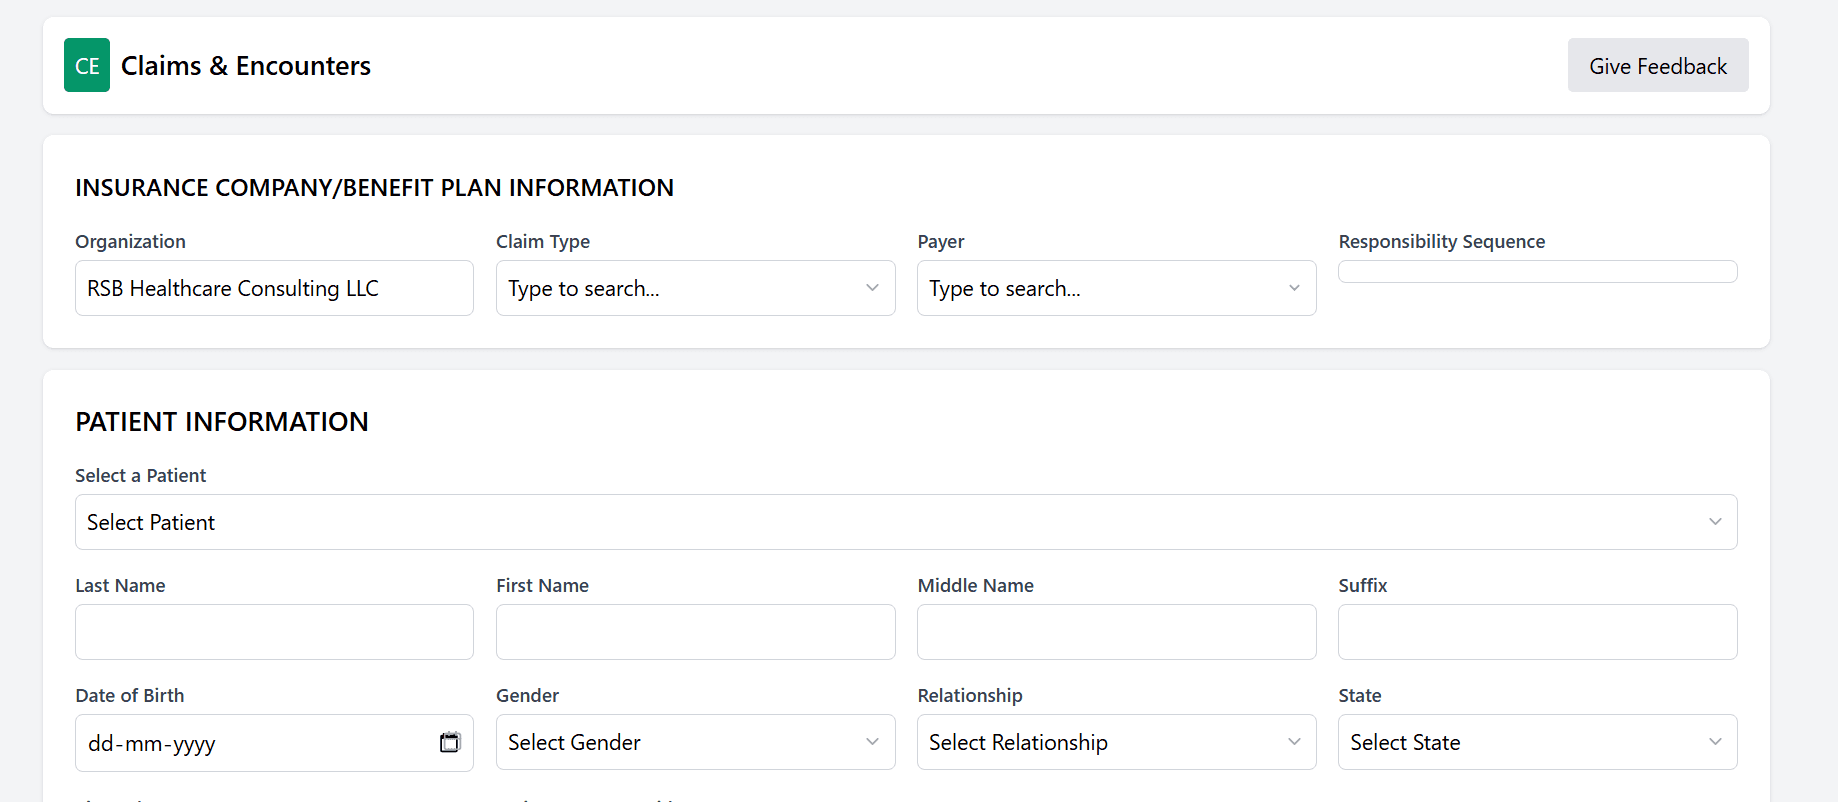The width and height of the screenshot is (1838, 802).
Task: Click the Relationship label
Action: [970, 696]
